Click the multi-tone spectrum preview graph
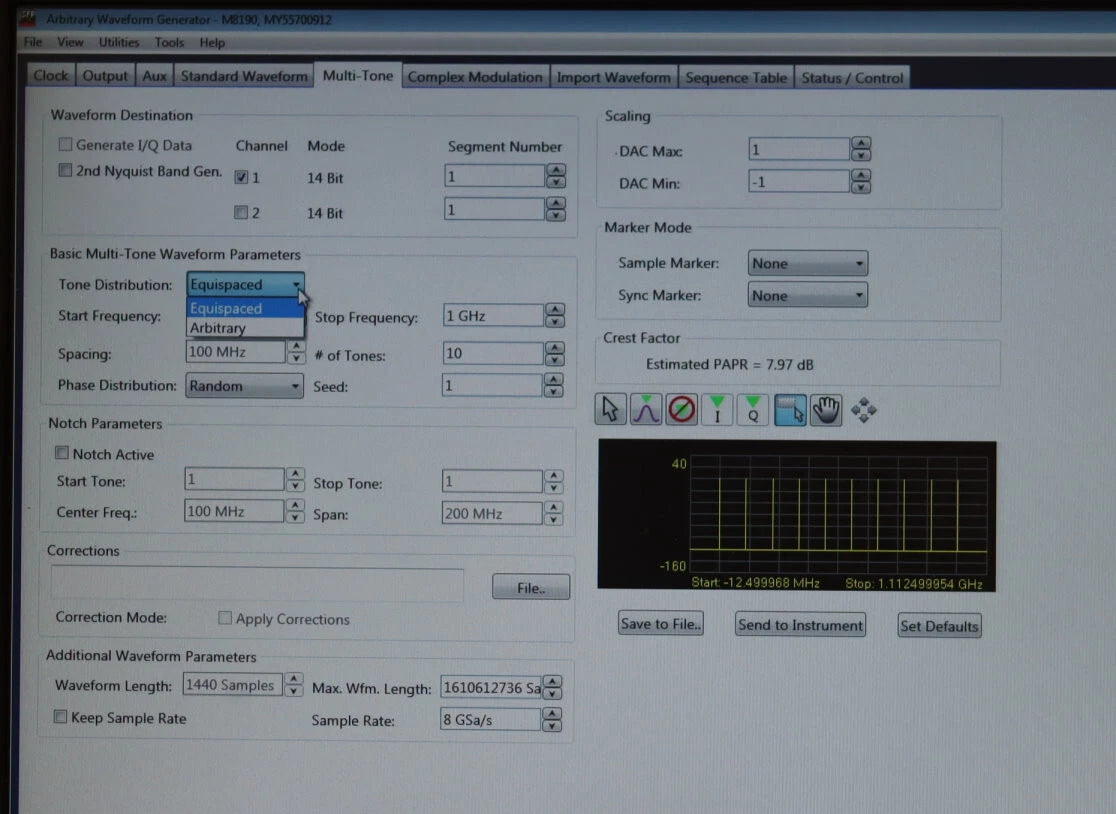1116x814 pixels. tap(797, 515)
